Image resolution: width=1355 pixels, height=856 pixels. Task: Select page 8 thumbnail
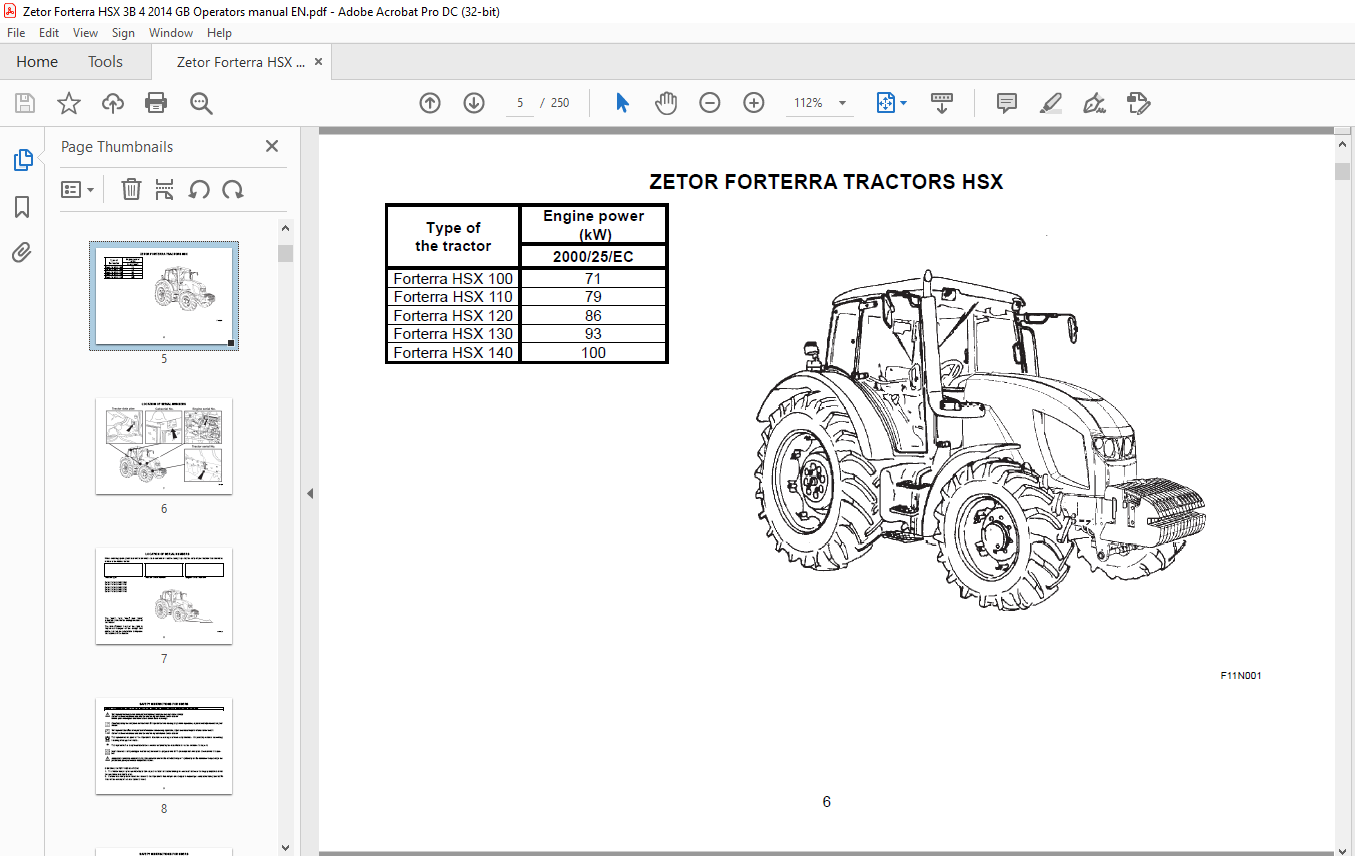pos(164,746)
